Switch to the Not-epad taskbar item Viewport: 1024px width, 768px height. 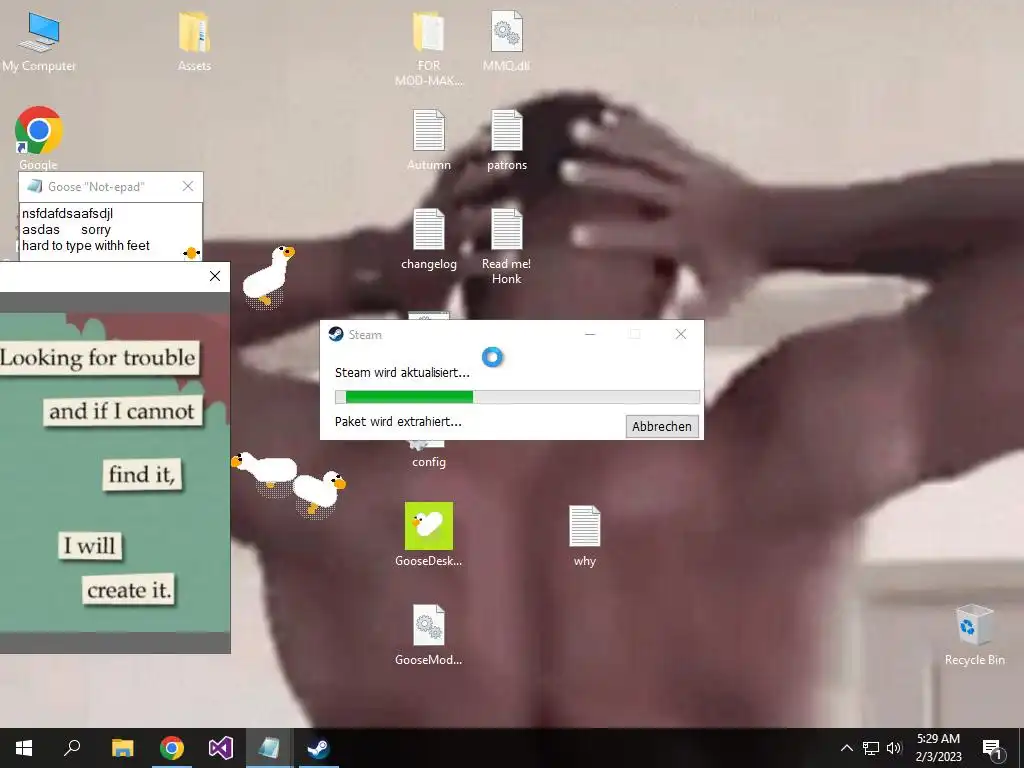[x=269, y=748]
